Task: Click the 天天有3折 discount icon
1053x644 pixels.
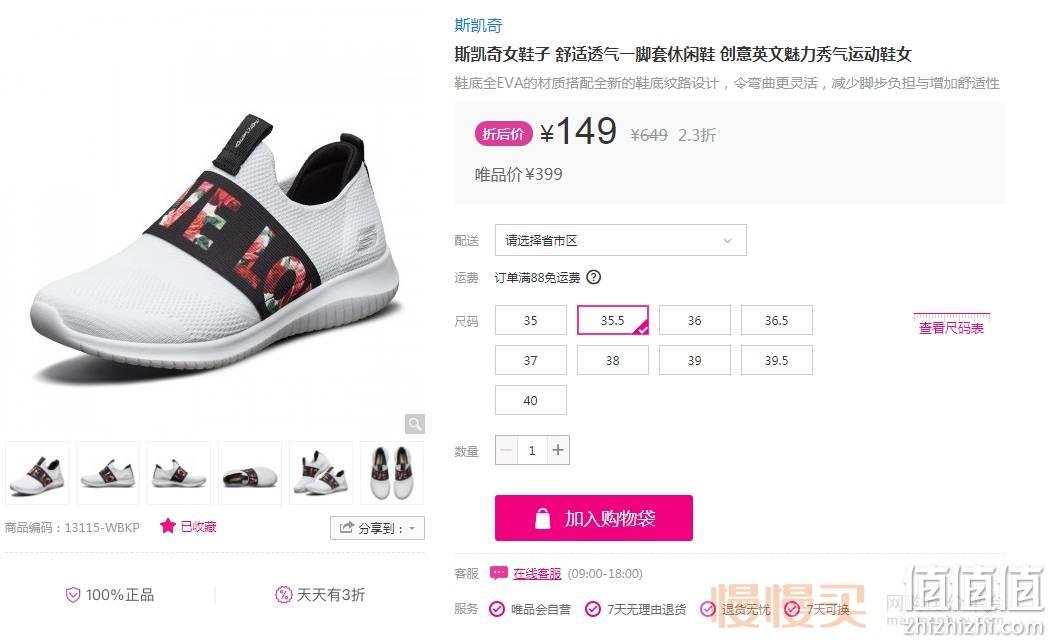Action: [283, 594]
